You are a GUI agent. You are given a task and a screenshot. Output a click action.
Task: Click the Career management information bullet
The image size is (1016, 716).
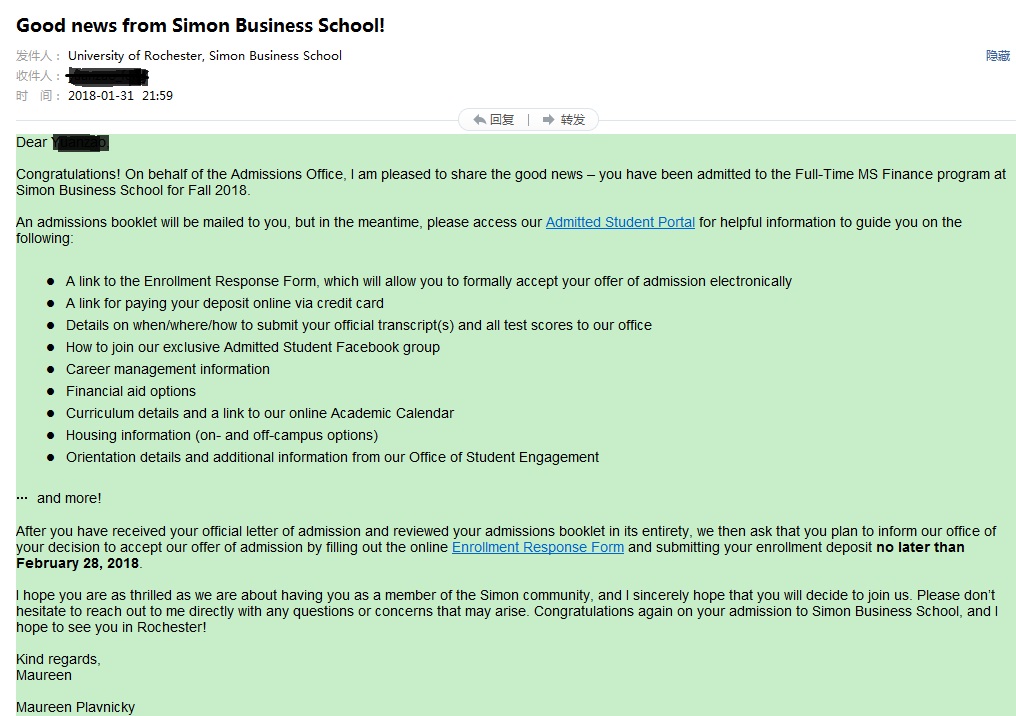click(x=168, y=369)
